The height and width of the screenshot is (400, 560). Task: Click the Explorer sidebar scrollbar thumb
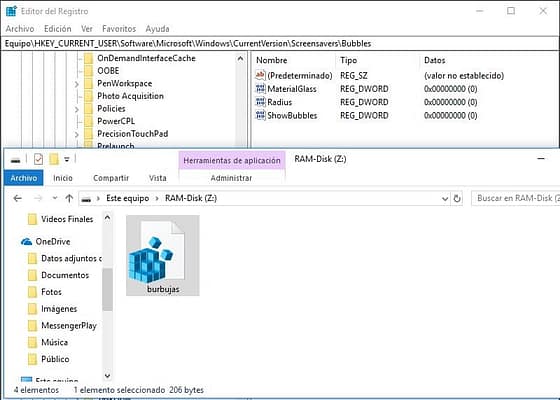click(x=107, y=289)
